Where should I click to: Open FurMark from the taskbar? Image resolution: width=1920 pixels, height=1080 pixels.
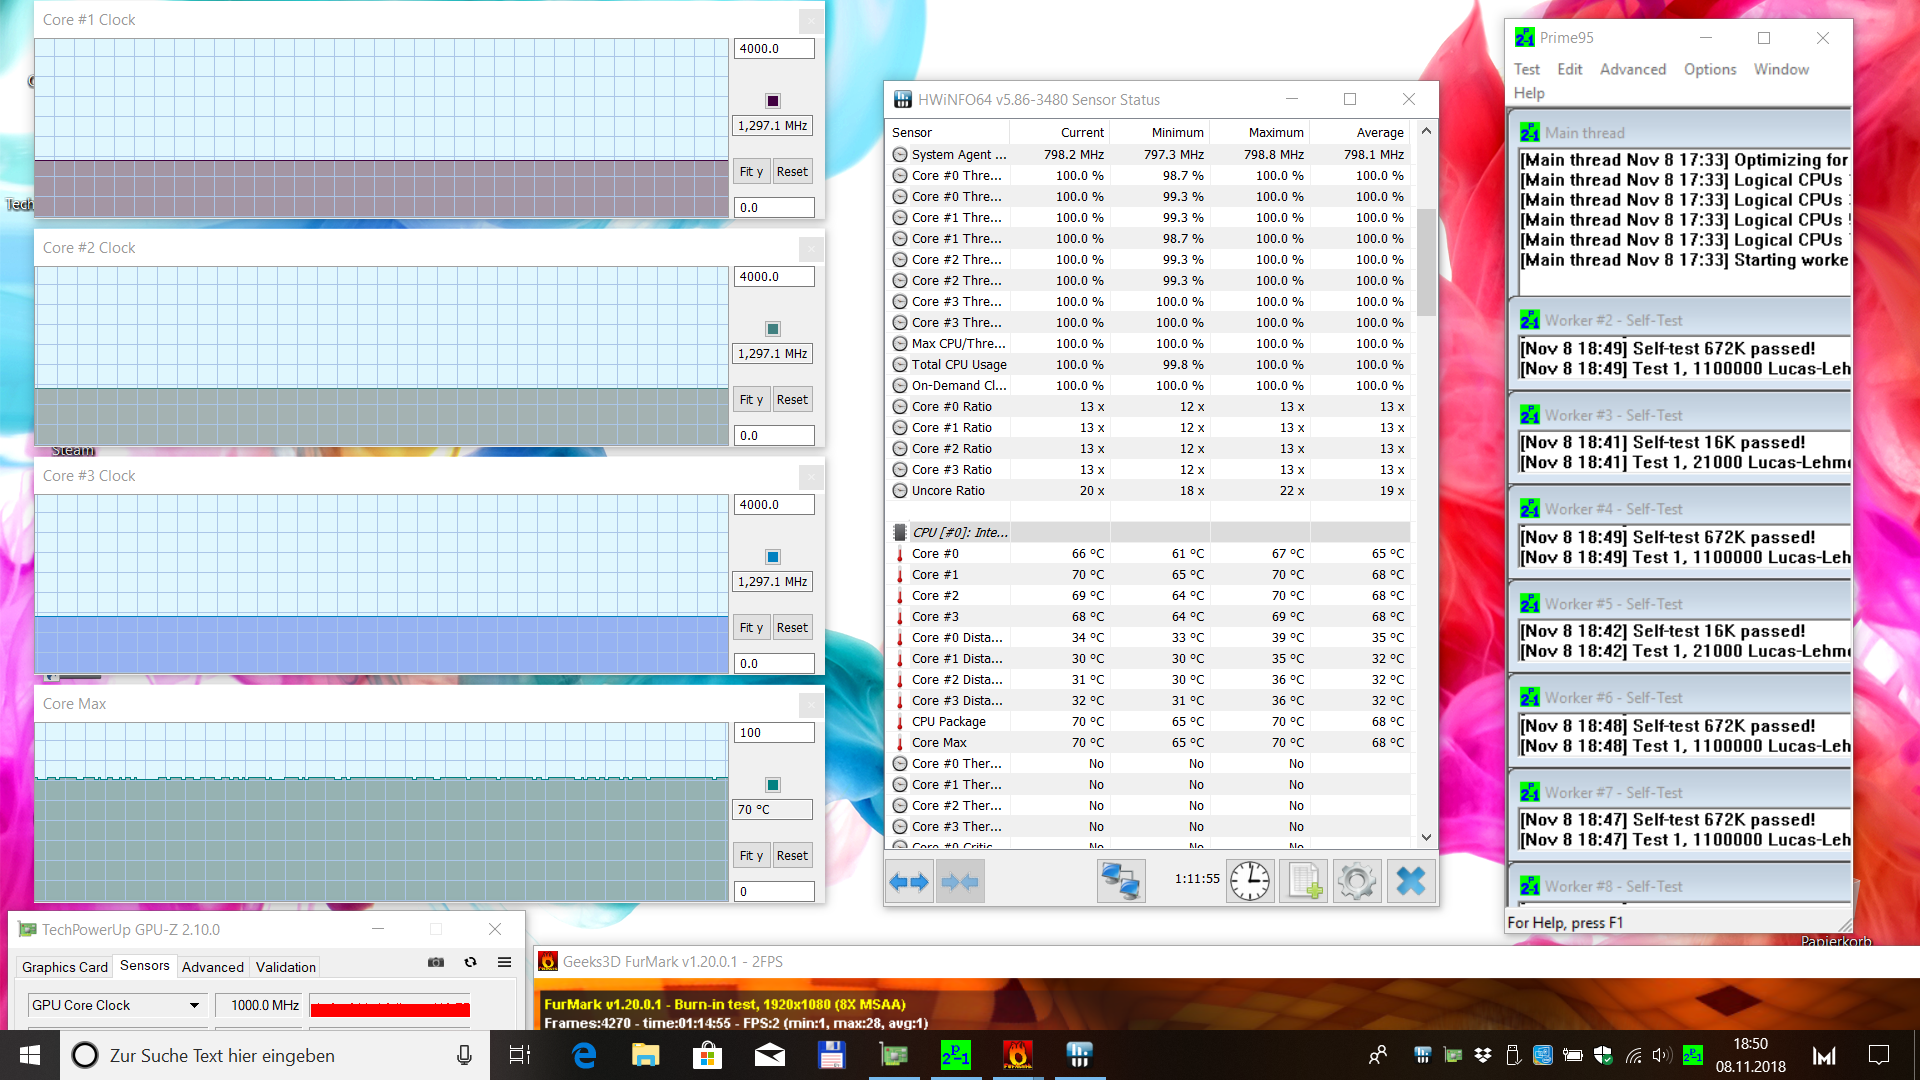click(1017, 1055)
